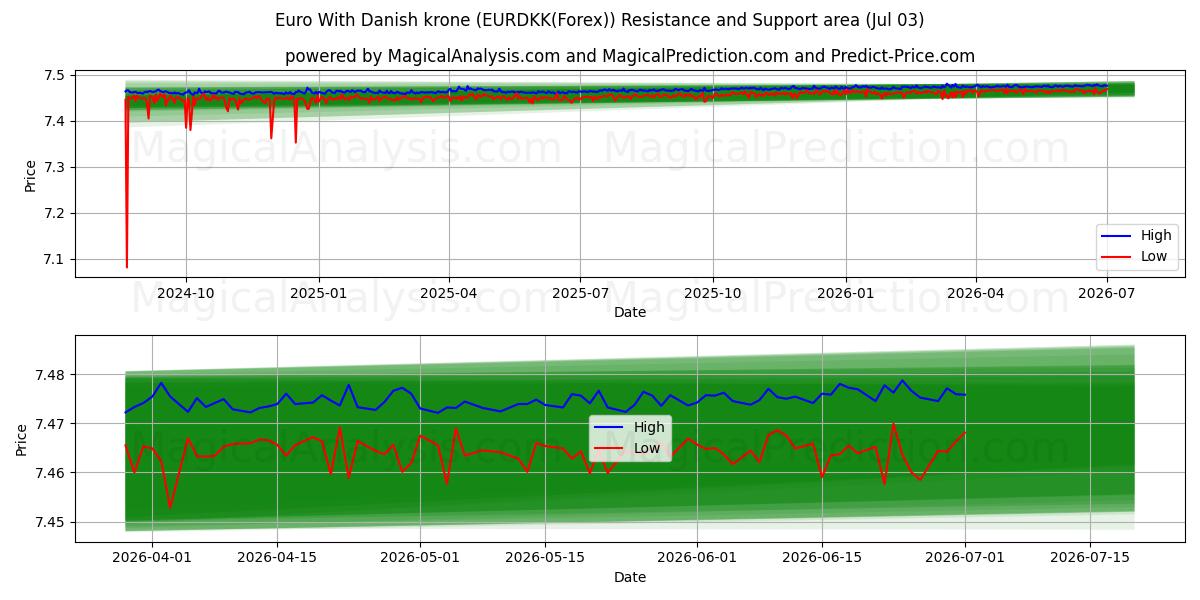
Task: Click the '2026-06-15' date tick label
Action: [822, 558]
